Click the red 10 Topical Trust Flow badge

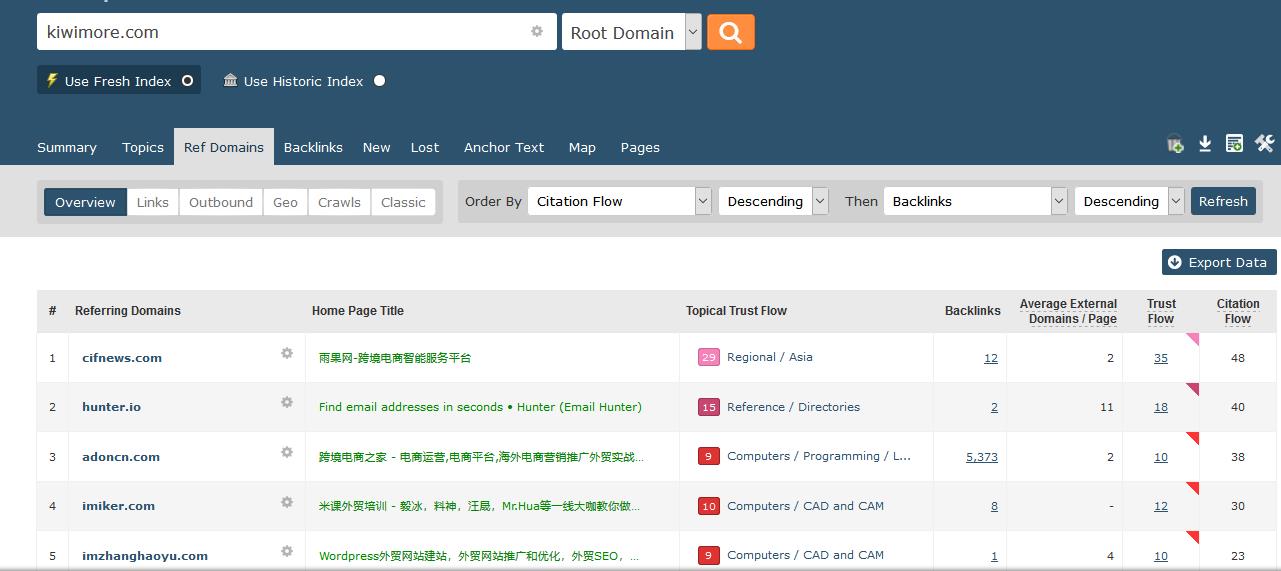click(709, 506)
